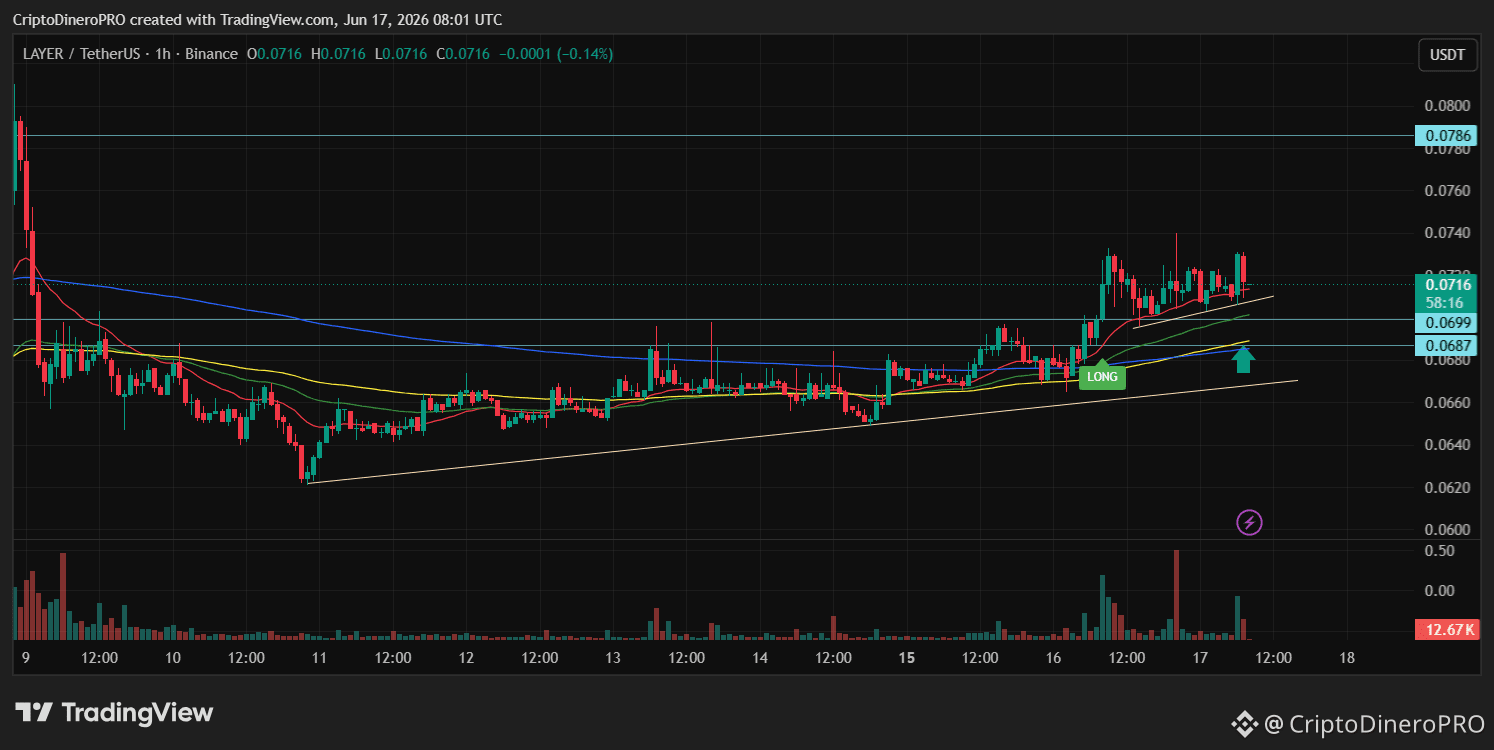Click the snapshot header with Jun 17, 2026 timestamp

pos(258,20)
